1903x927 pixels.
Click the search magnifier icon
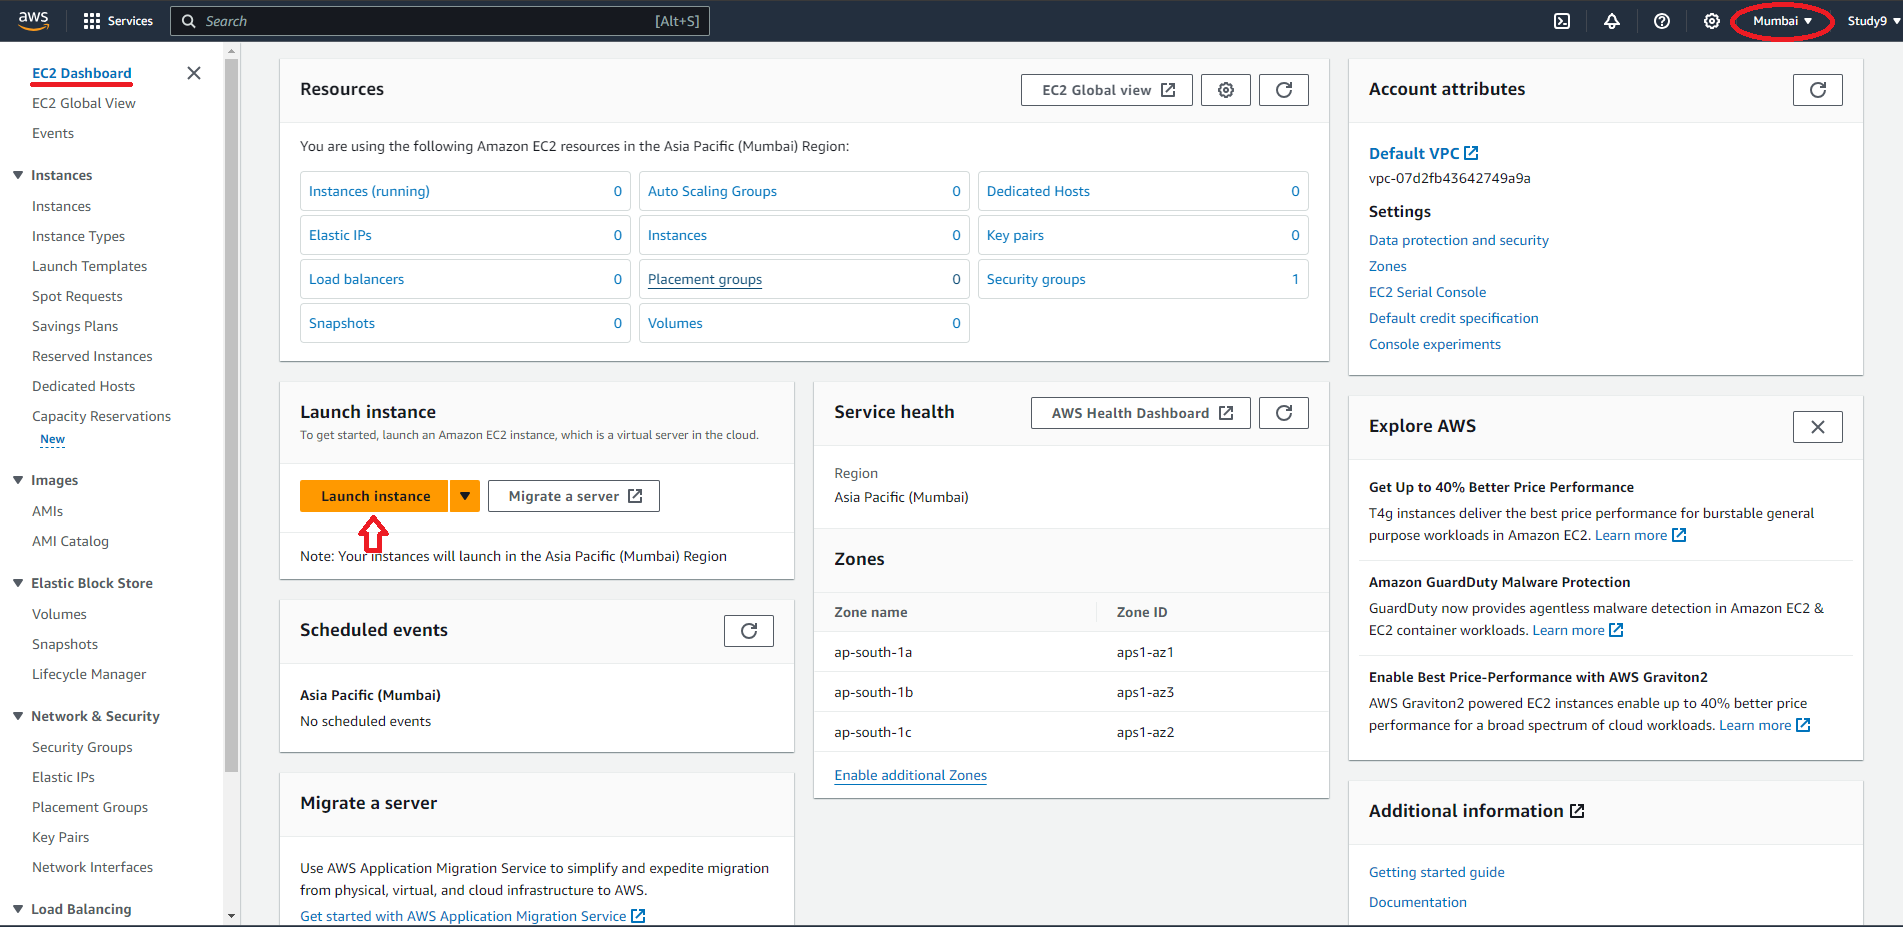tap(188, 21)
